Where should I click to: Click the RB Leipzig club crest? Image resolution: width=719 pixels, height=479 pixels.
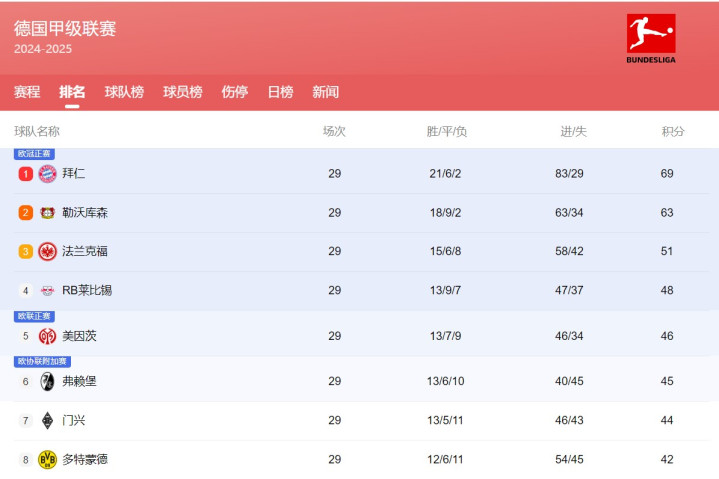click(47, 290)
